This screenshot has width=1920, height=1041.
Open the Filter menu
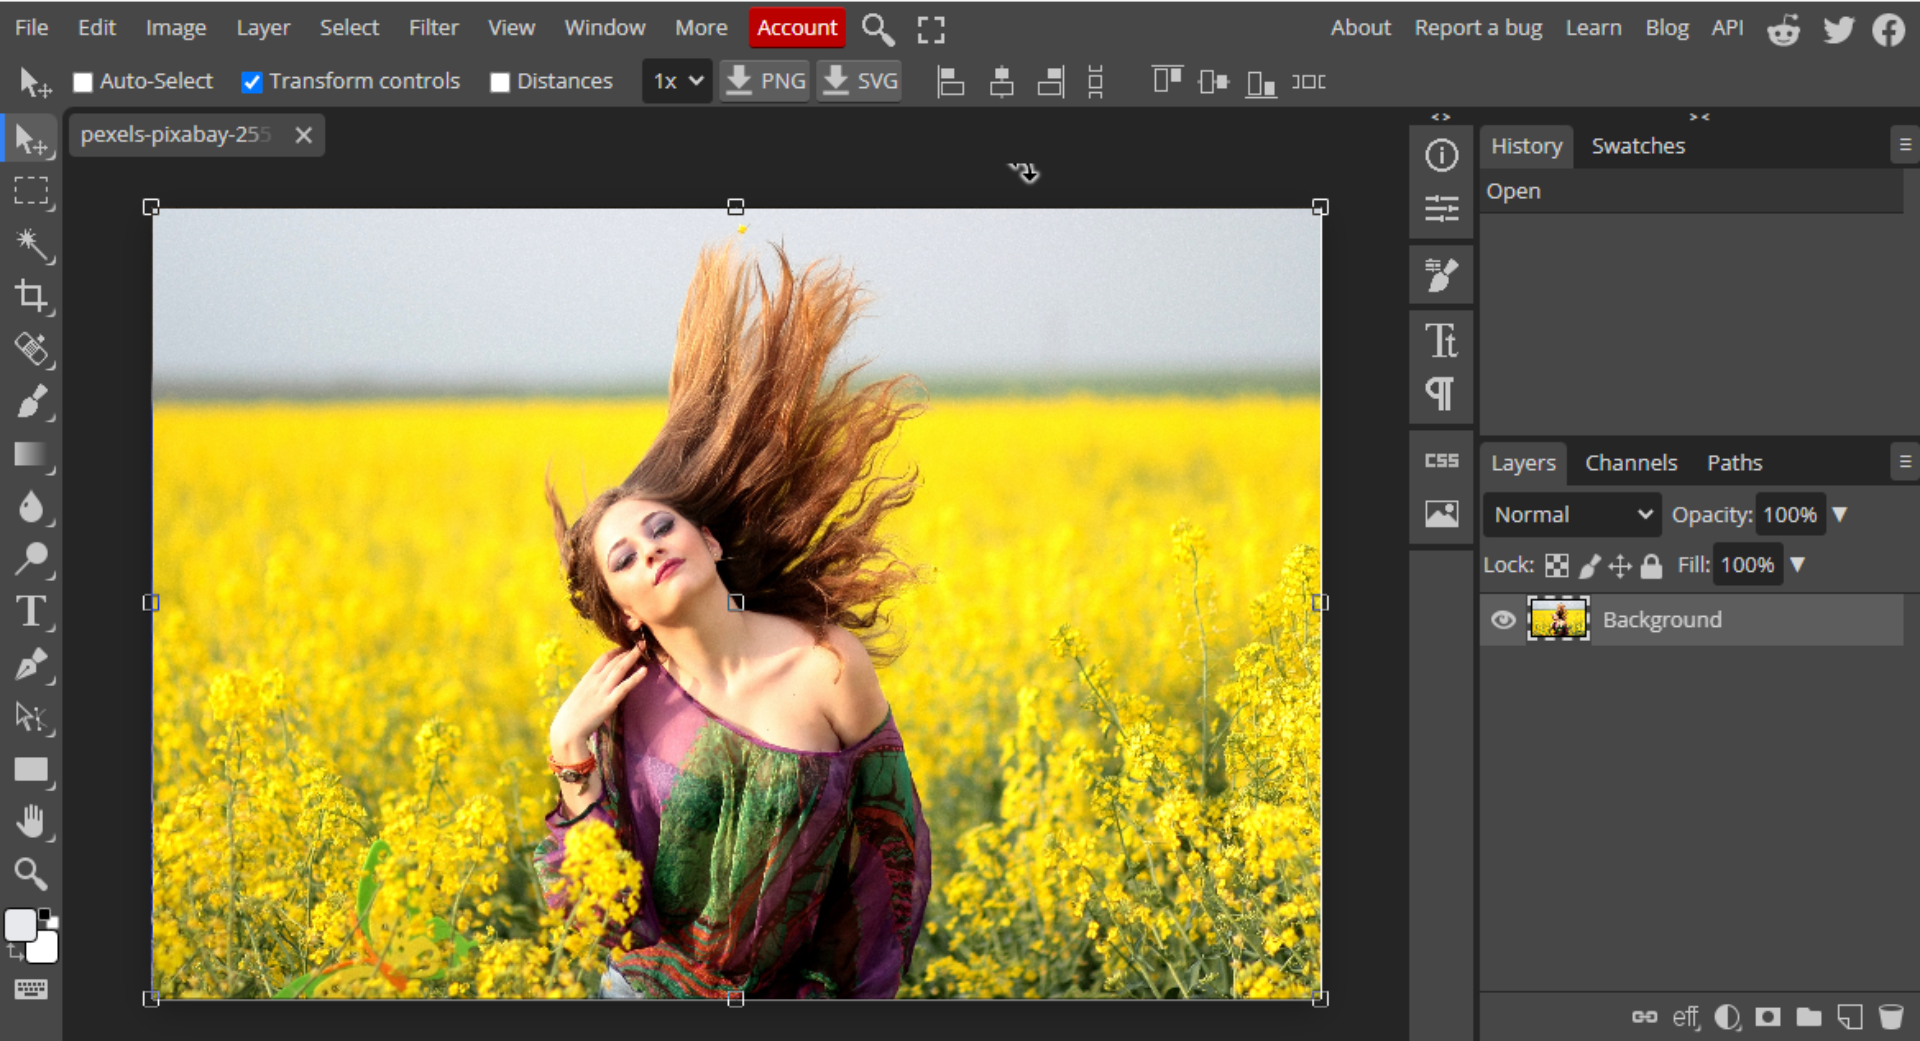(x=433, y=28)
